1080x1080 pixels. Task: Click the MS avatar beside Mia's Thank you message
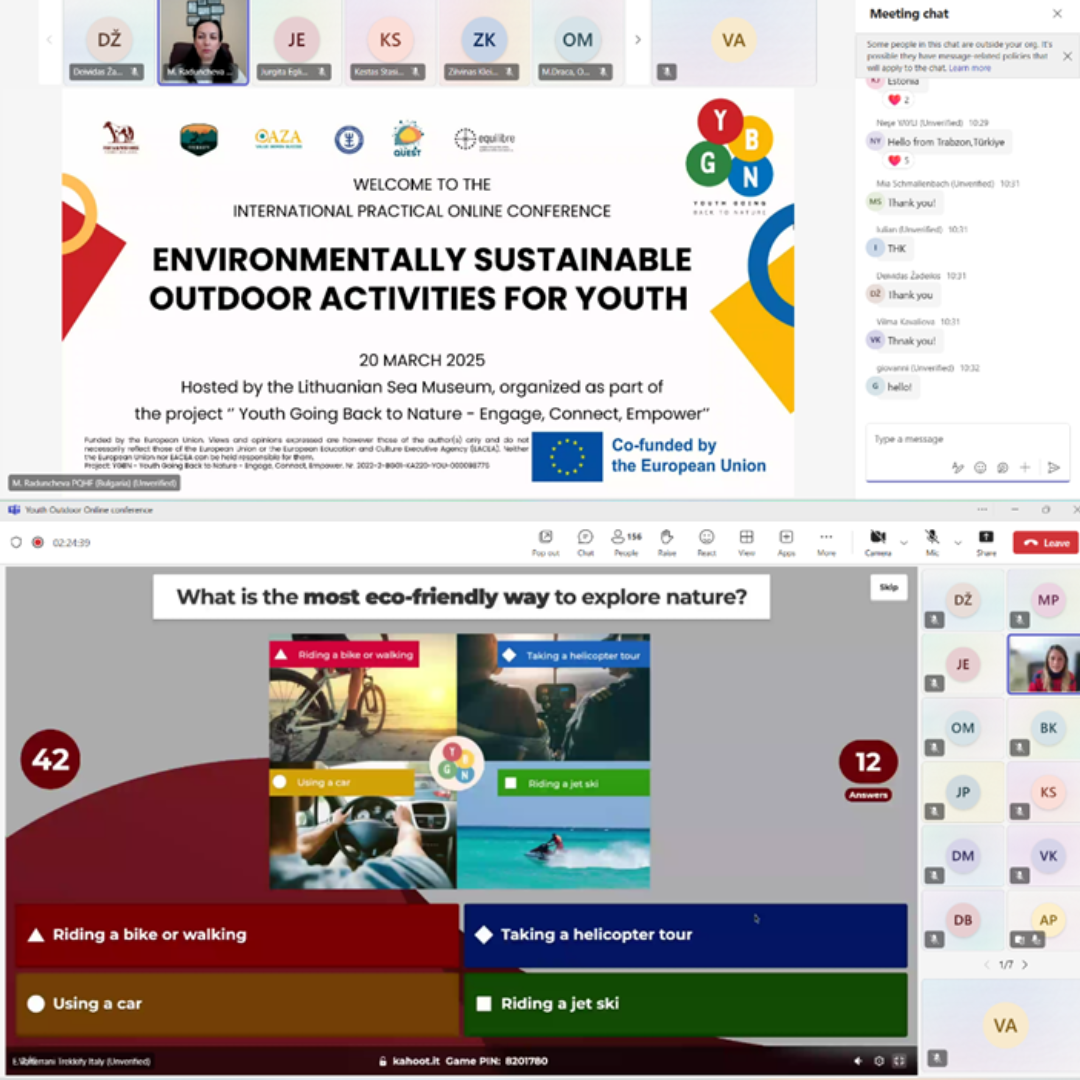pyautogui.click(x=875, y=202)
